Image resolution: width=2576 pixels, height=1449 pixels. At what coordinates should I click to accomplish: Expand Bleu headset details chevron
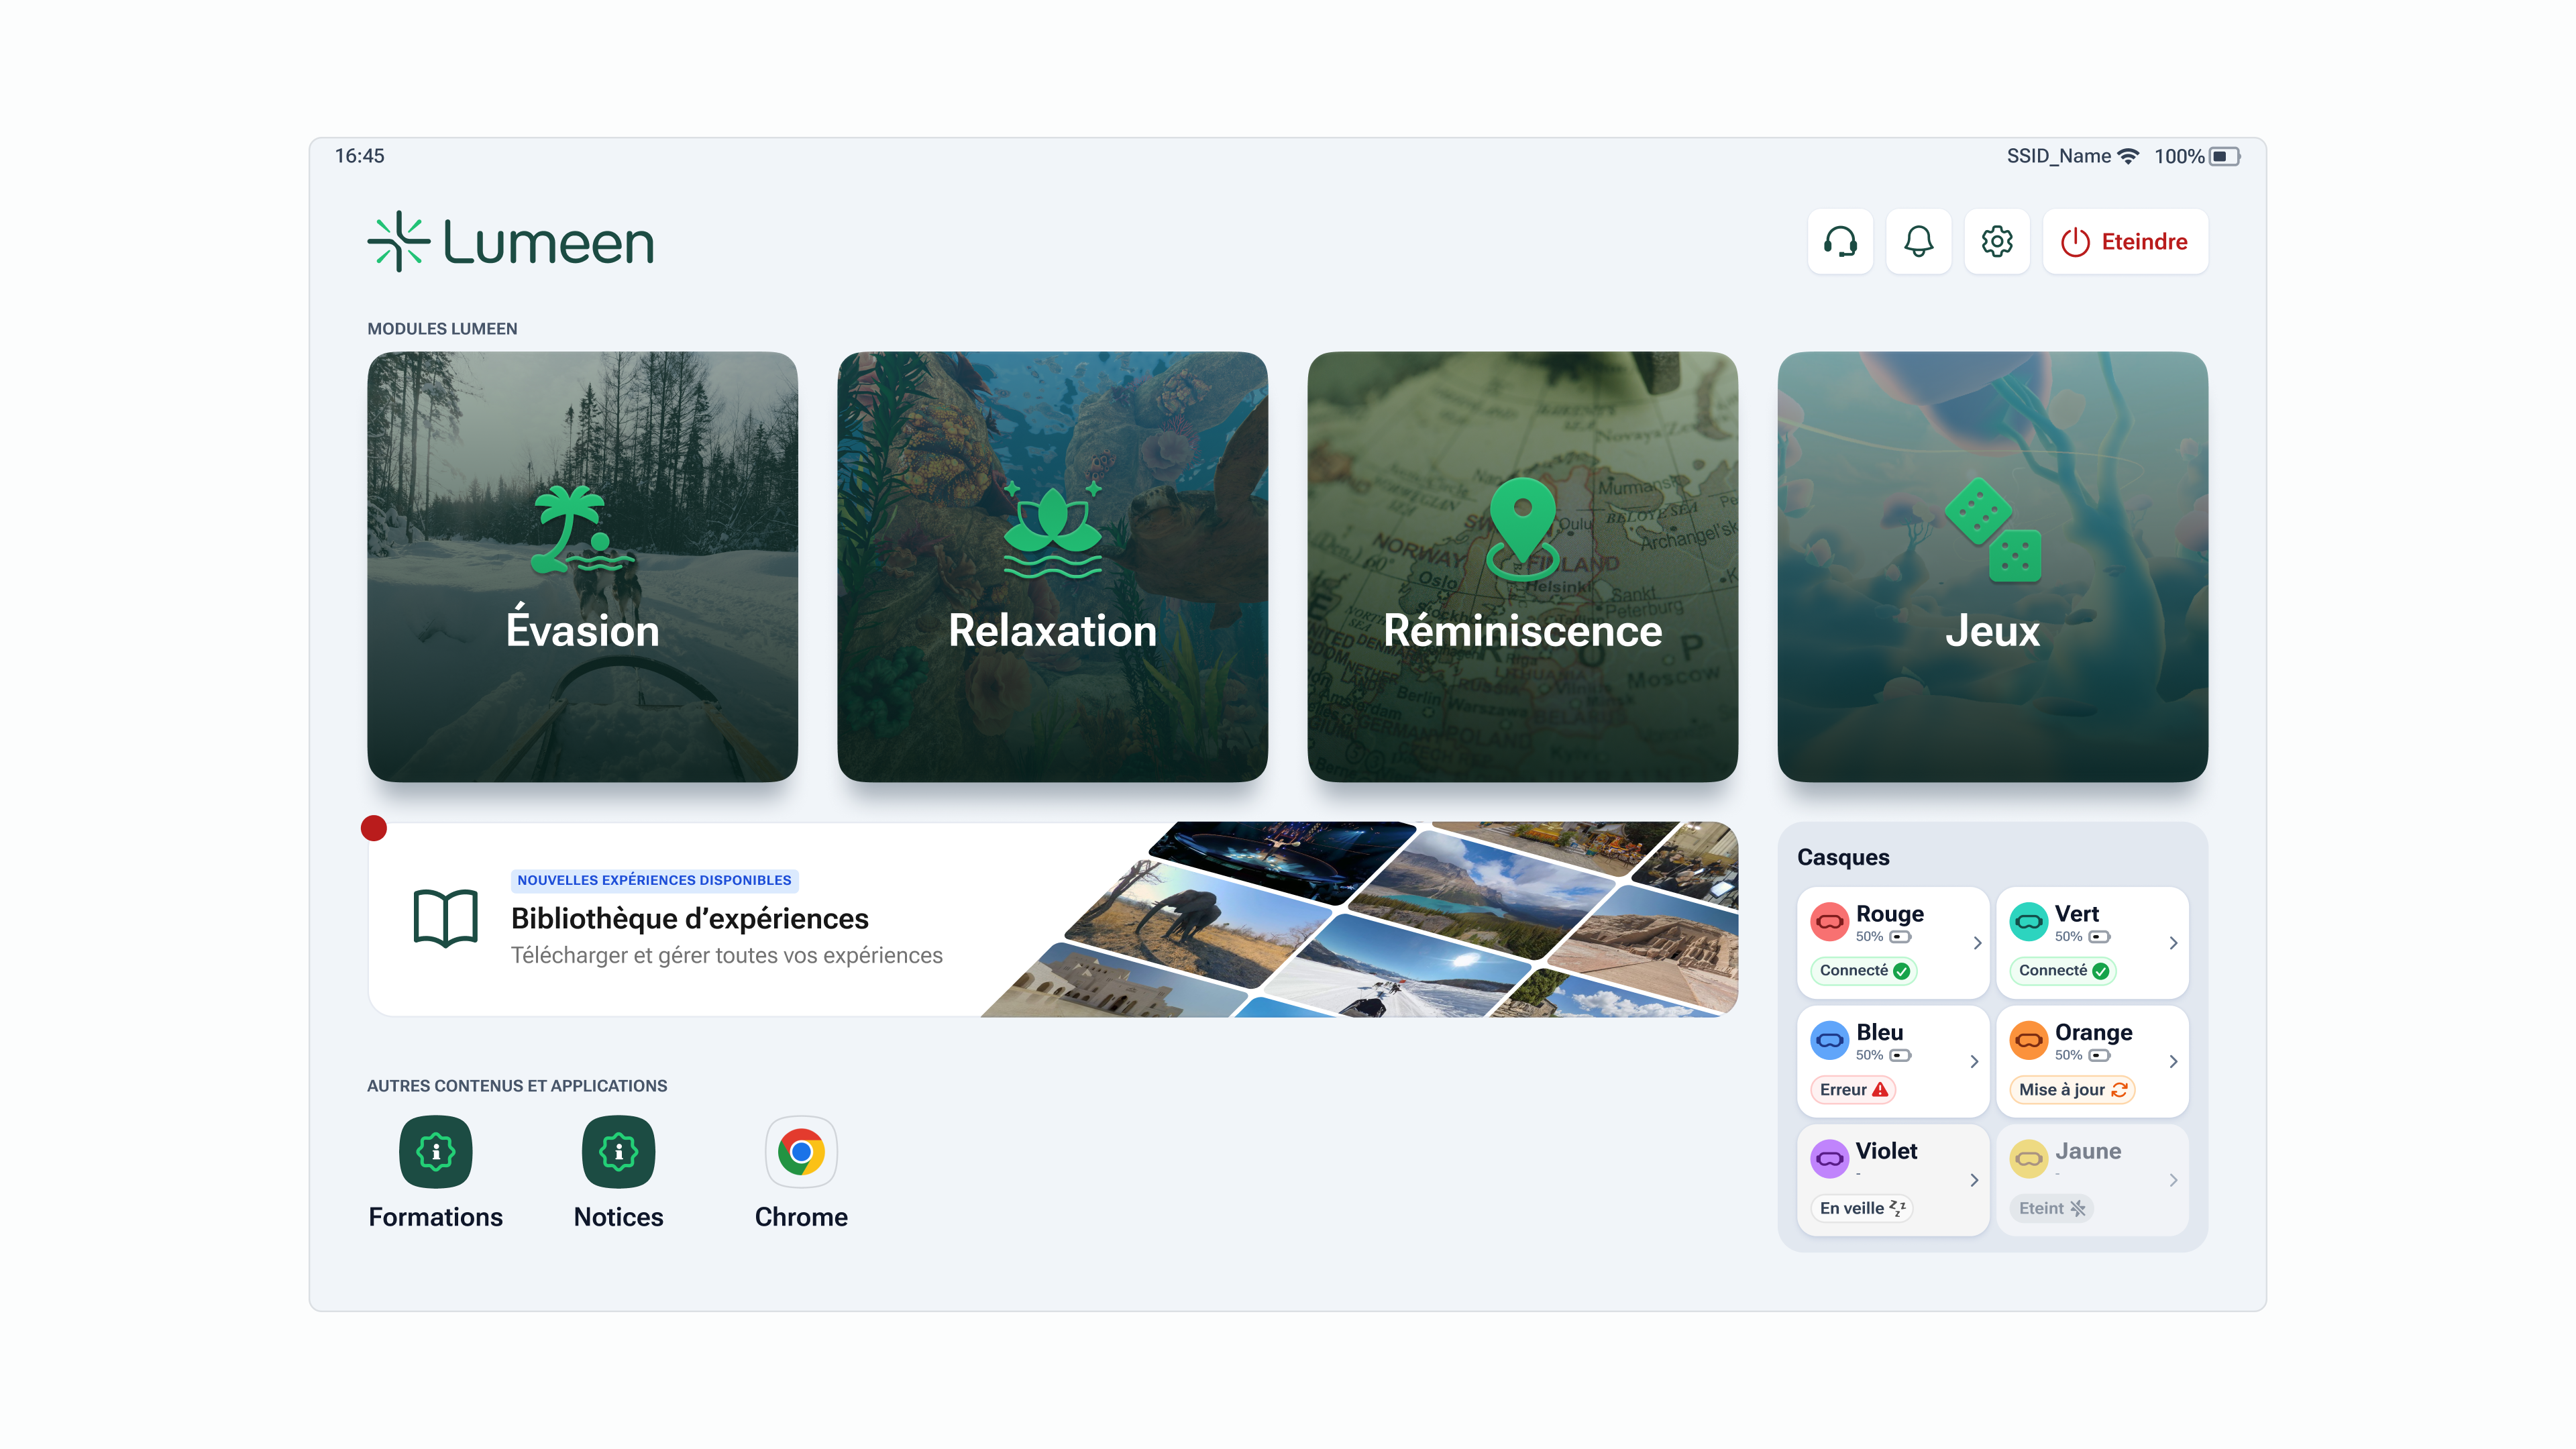1974,1061
